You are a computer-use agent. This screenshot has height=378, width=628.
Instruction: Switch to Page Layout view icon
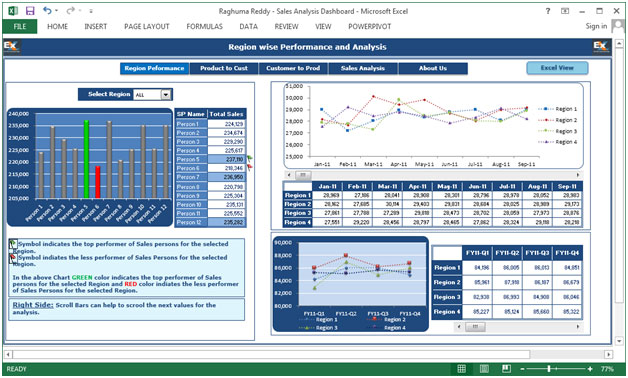484,369
